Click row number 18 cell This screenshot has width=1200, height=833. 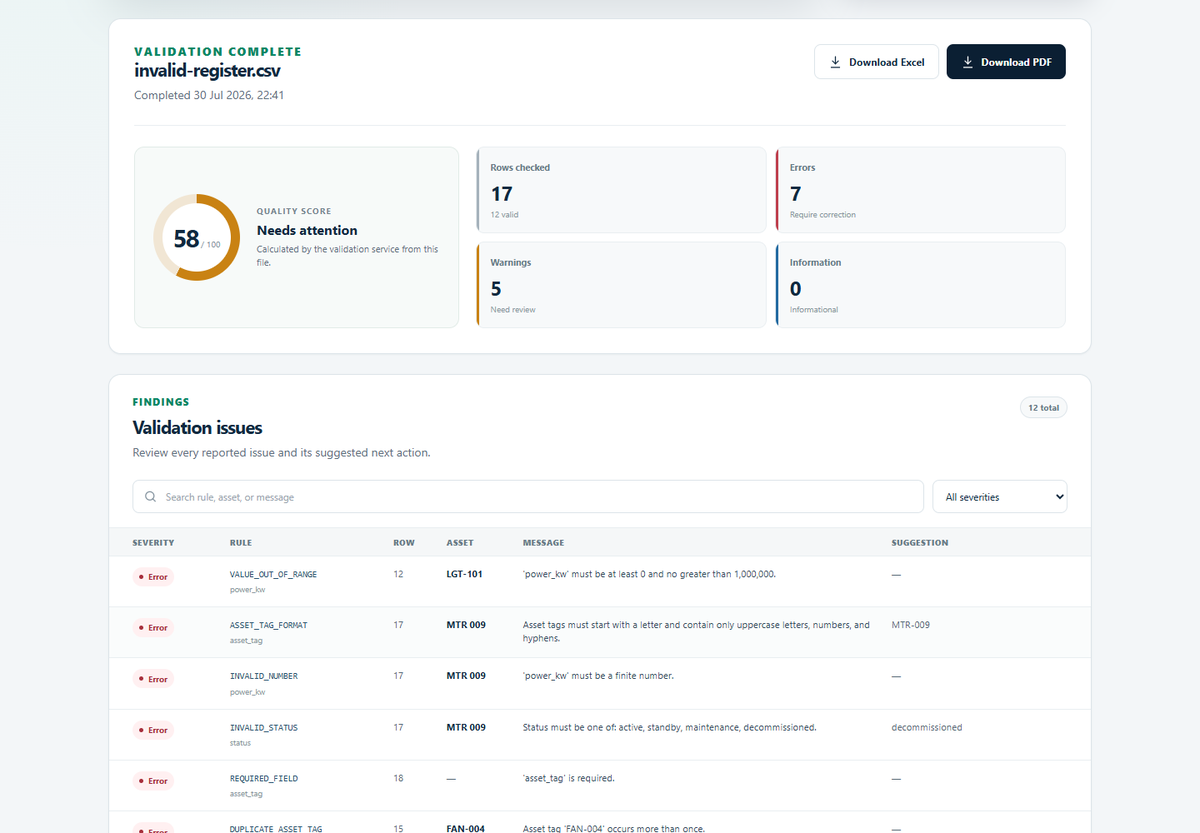398,778
